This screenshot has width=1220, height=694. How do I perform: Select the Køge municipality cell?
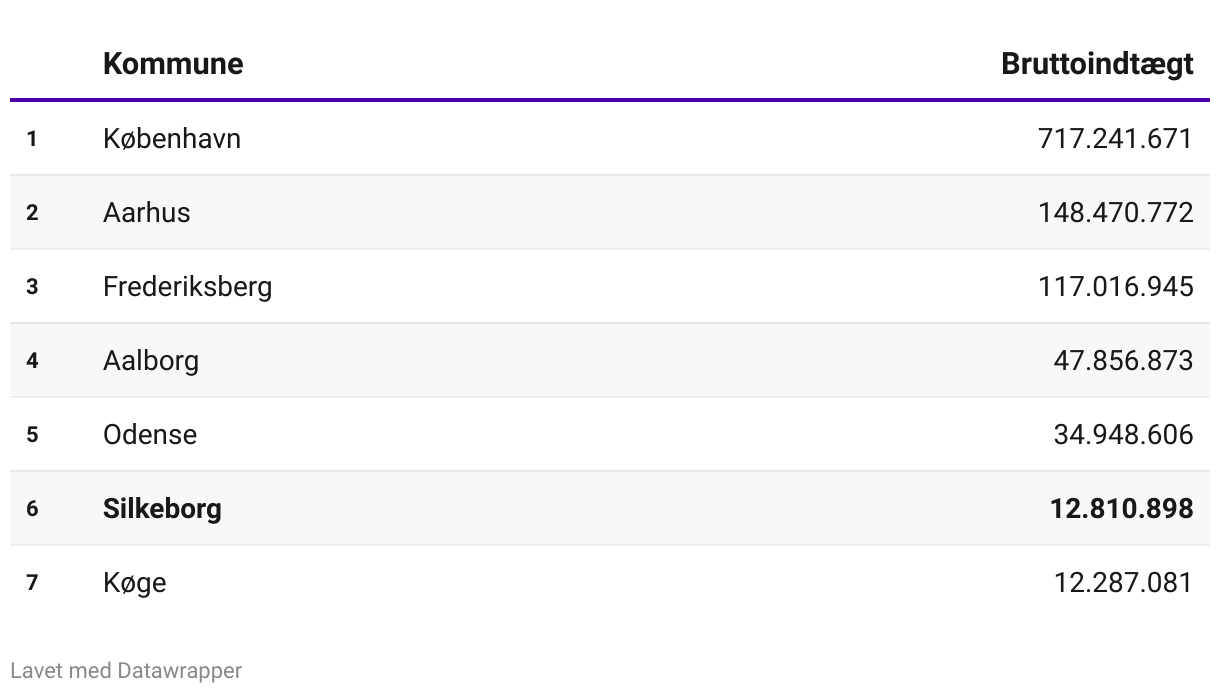pyautogui.click(x=134, y=582)
